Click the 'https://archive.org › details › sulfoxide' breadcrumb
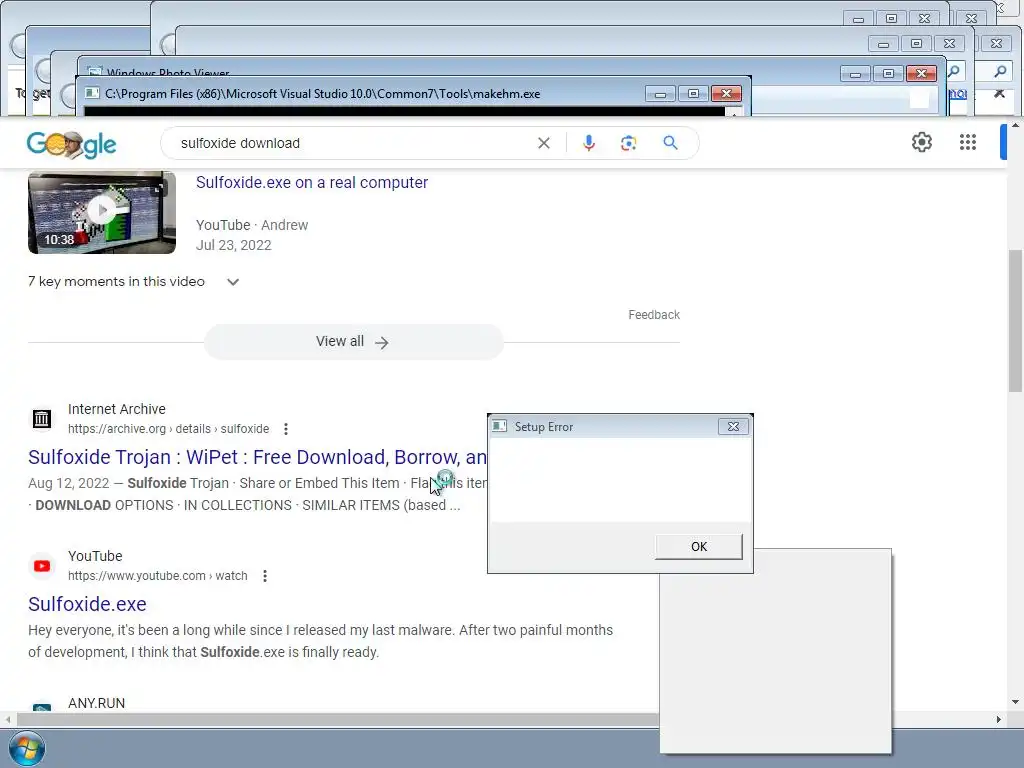The image size is (1024, 768). click(168, 429)
